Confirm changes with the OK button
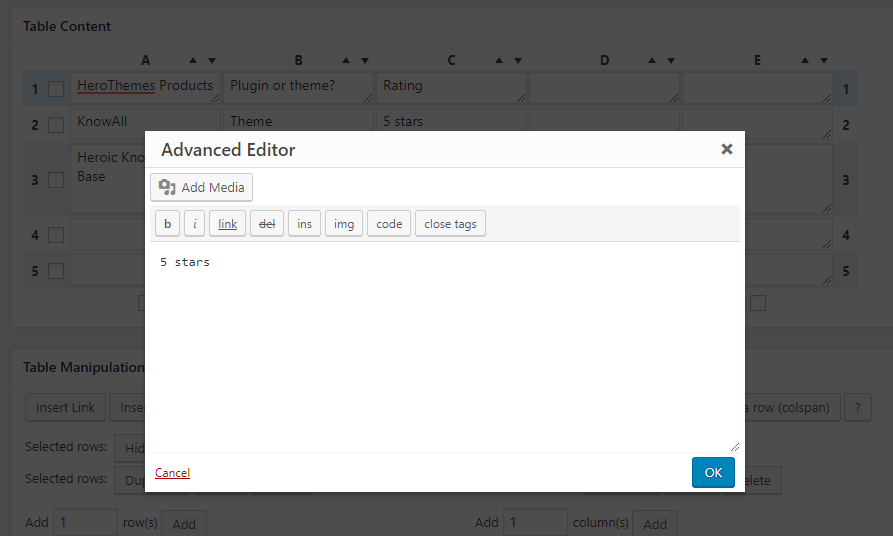The height and width of the screenshot is (536, 893). click(713, 472)
